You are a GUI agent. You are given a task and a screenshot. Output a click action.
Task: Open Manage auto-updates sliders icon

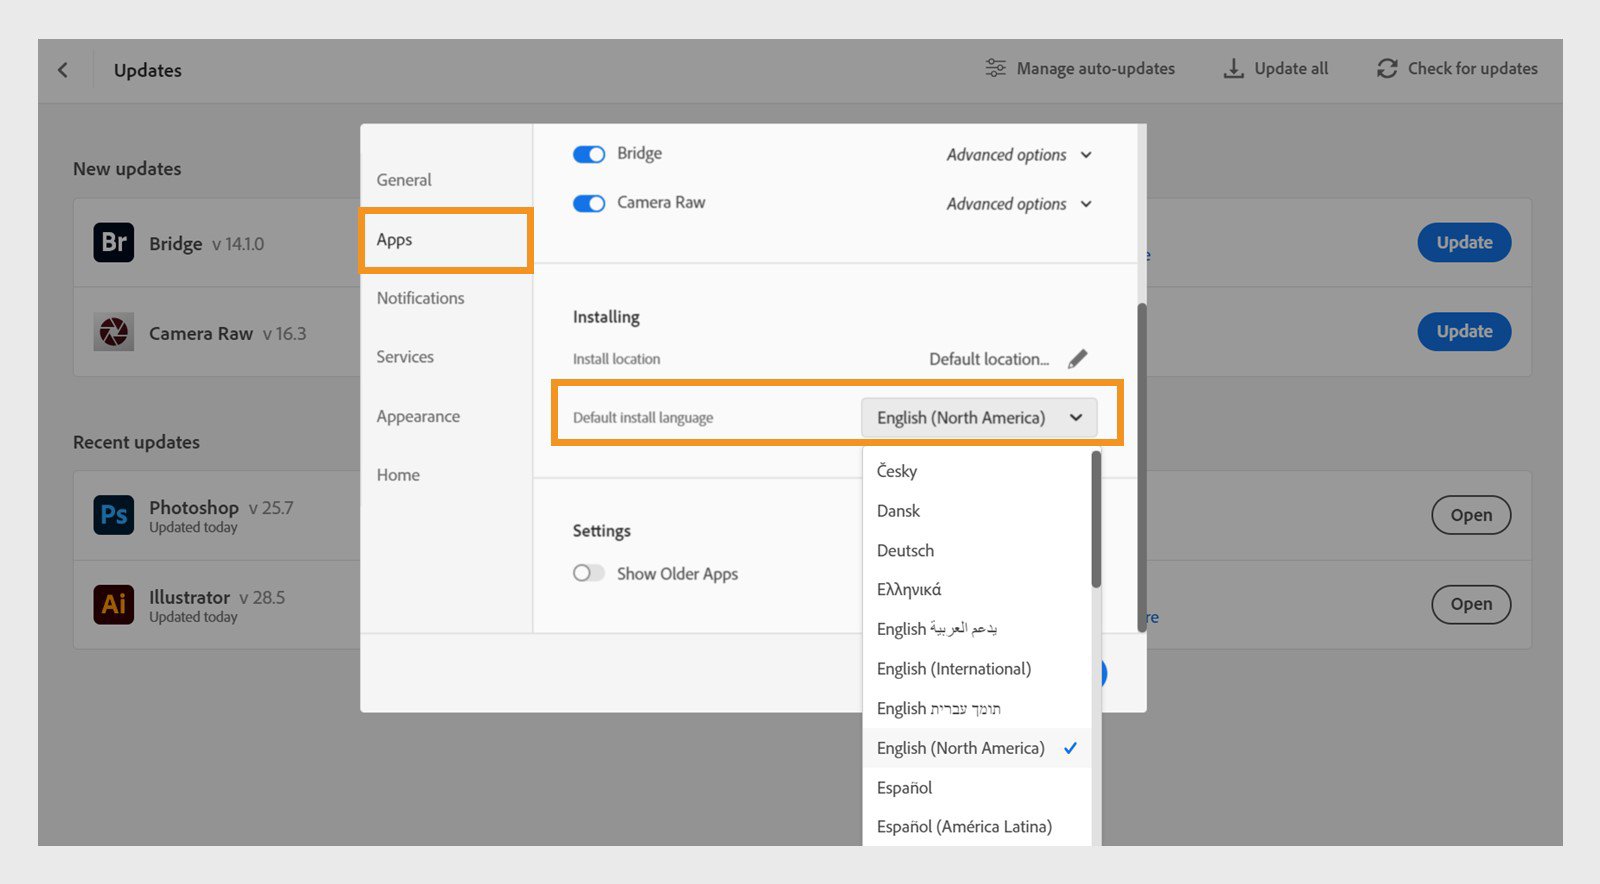point(995,68)
